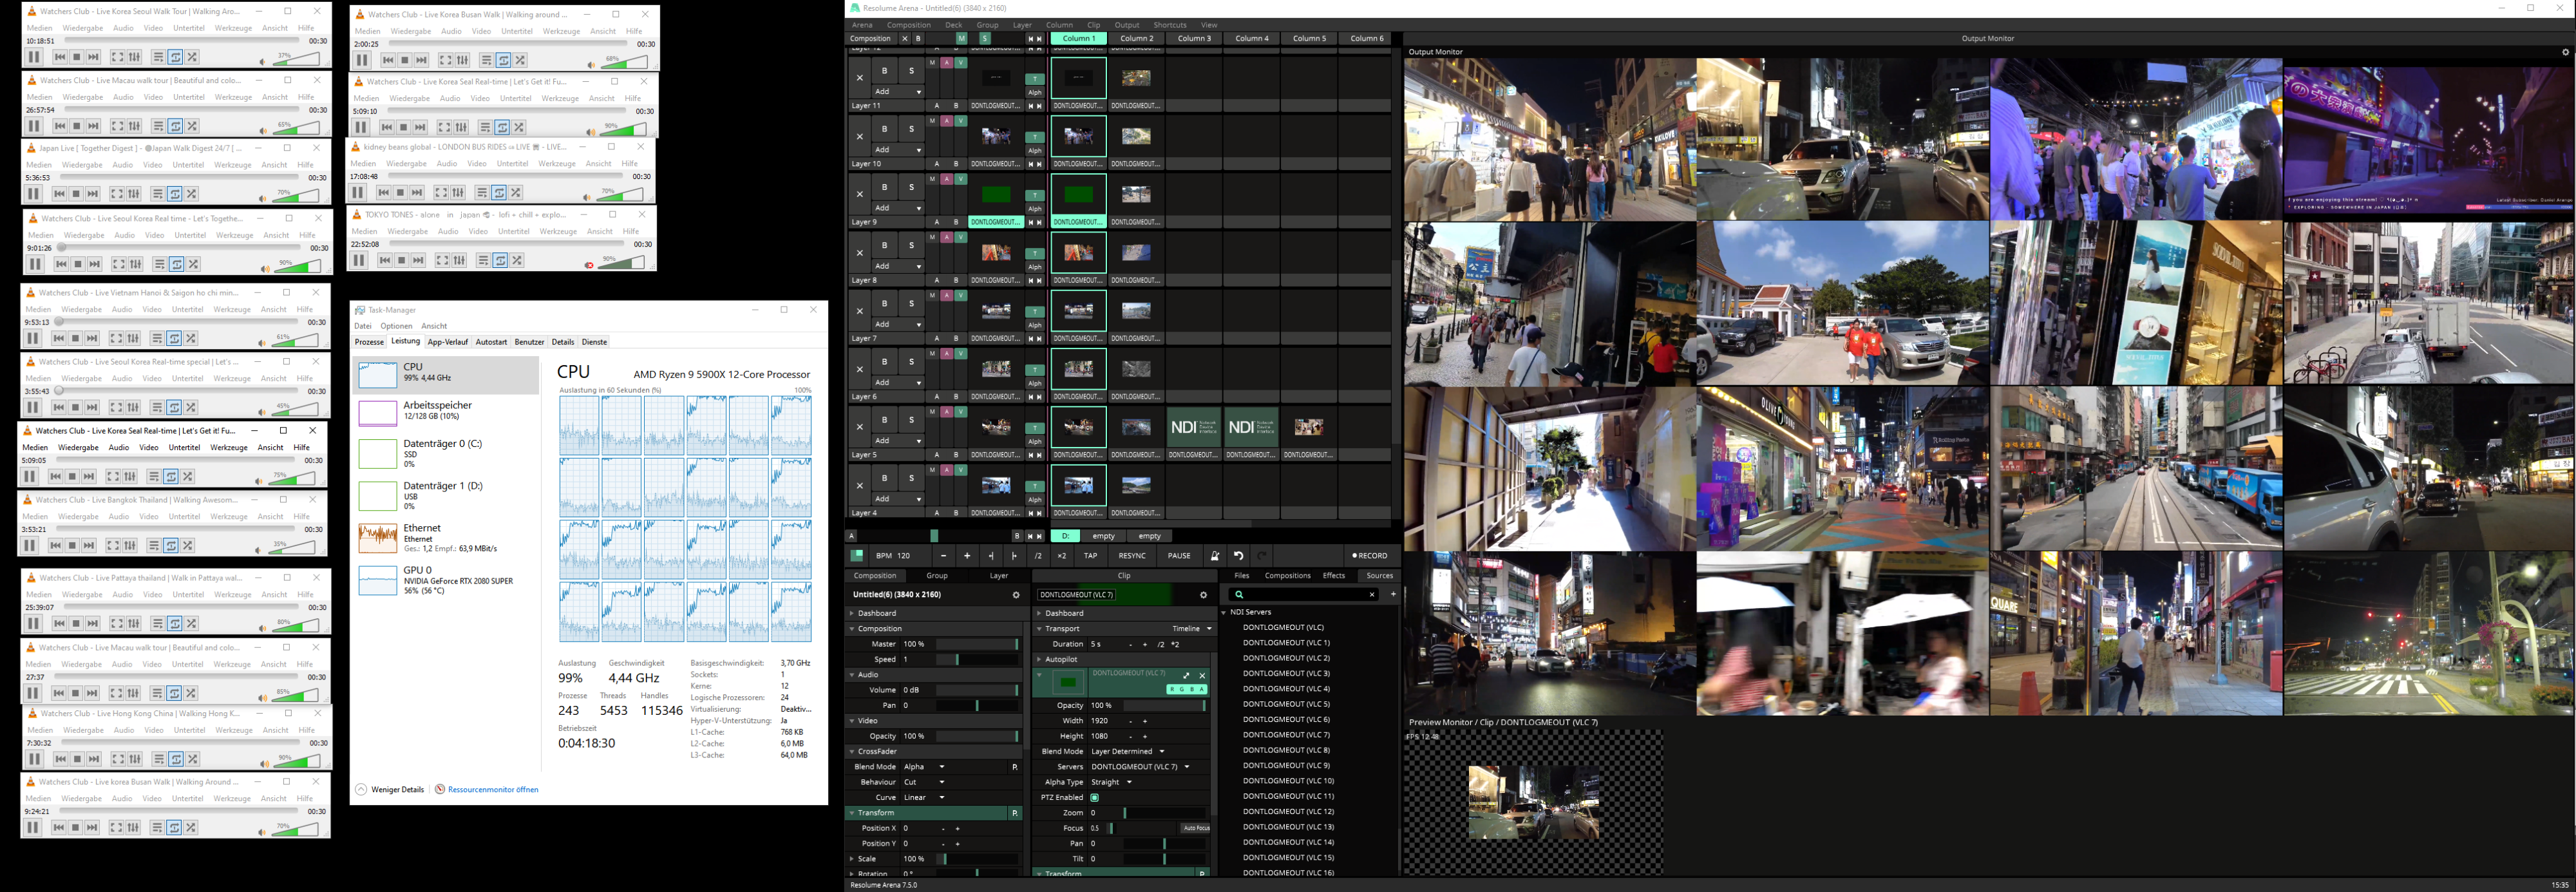Clear Layer 11 with its X icon
2576x892 pixels.
[859, 77]
